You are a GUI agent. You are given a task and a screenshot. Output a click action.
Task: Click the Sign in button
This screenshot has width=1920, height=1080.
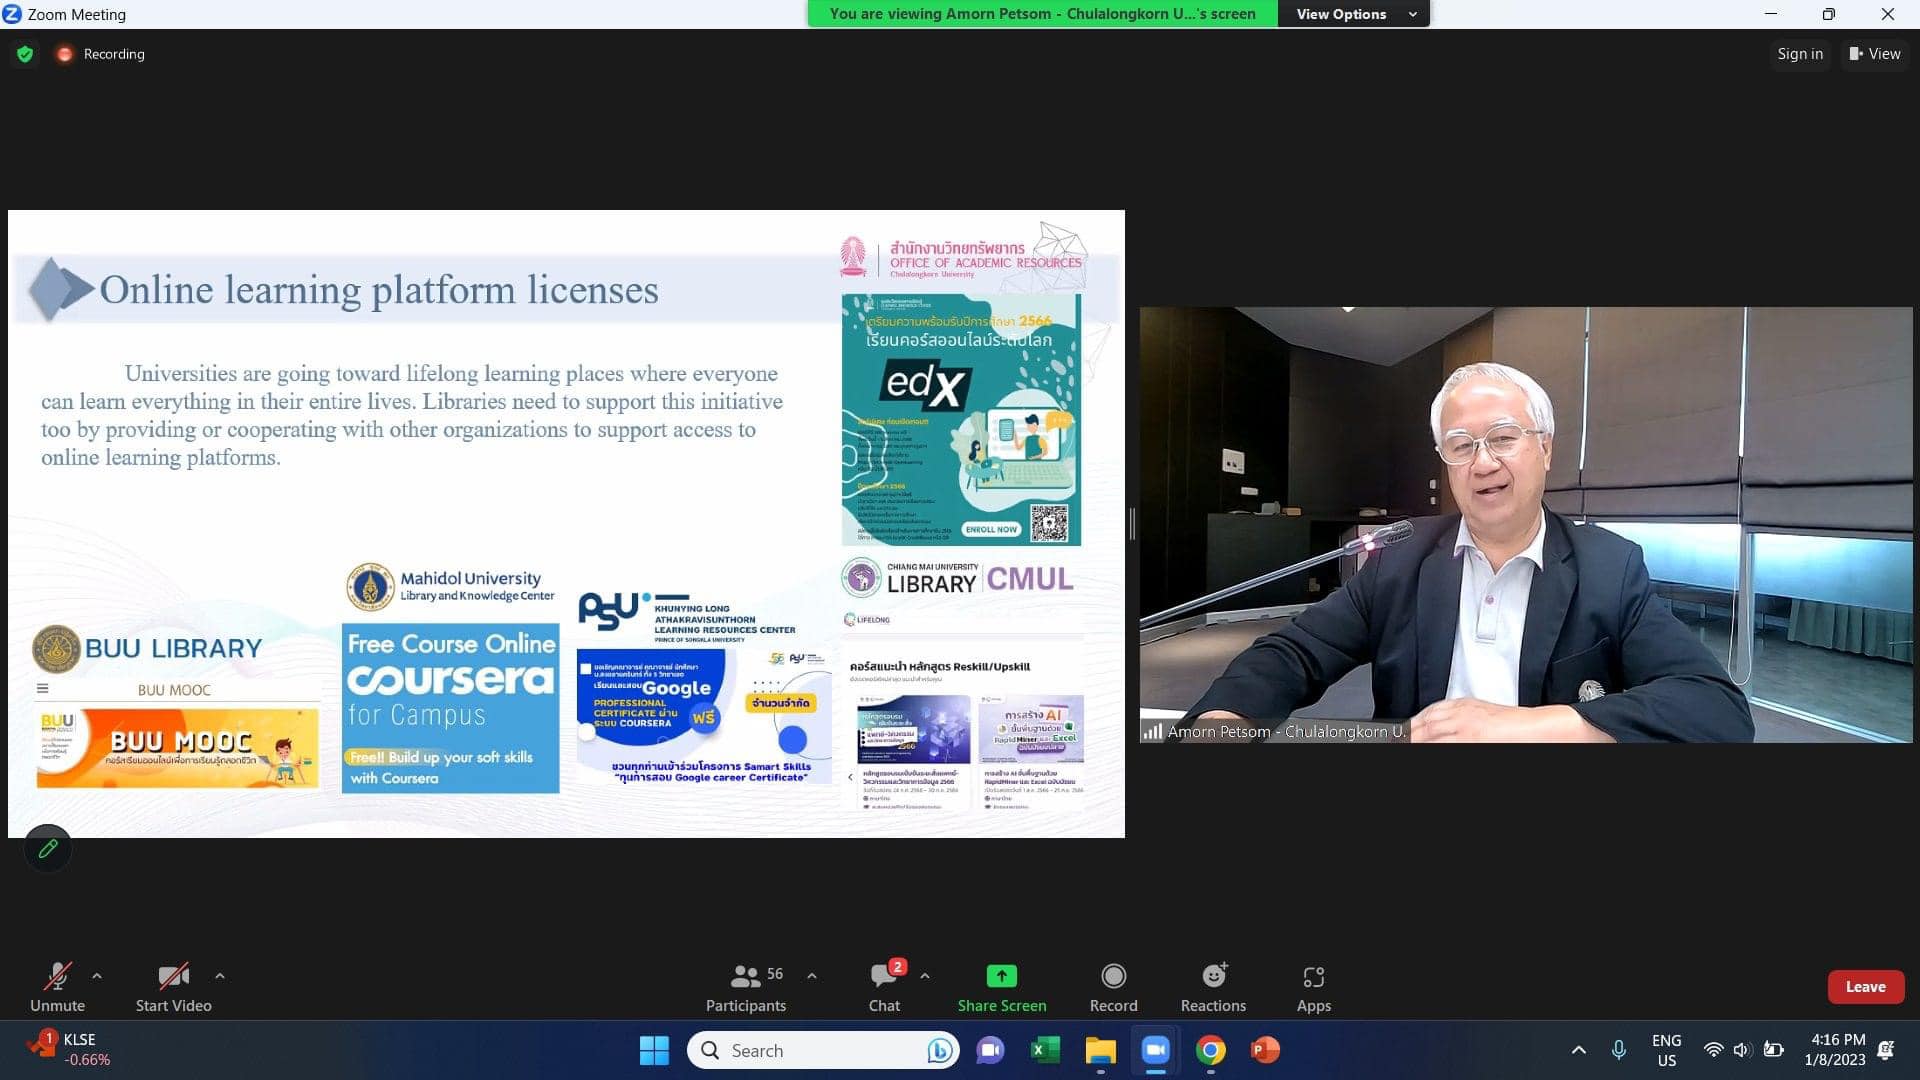[x=1800, y=54]
